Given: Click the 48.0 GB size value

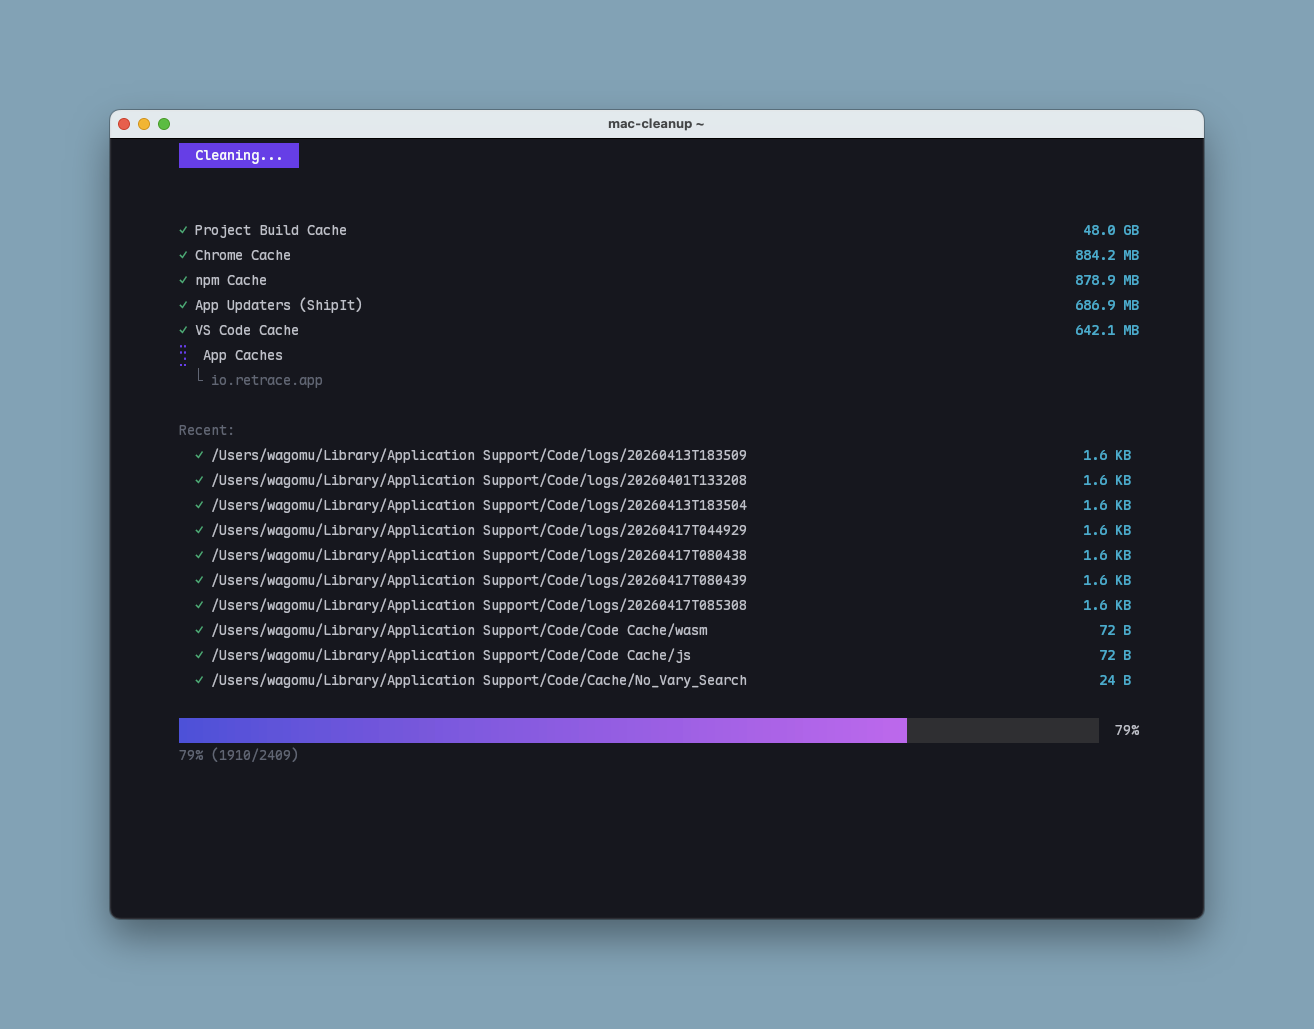Looking at the screenshot, I should click(x=1110, y=230).
